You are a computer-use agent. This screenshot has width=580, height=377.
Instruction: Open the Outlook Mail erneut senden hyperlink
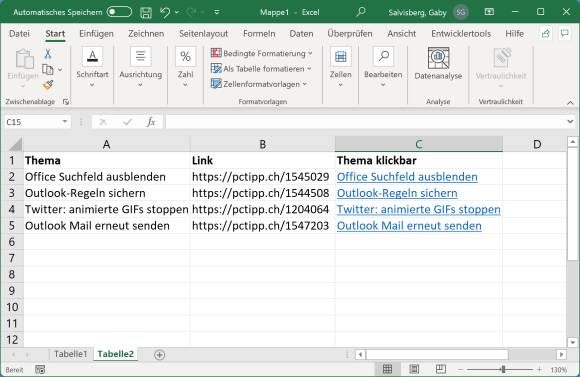pos(409,226)
